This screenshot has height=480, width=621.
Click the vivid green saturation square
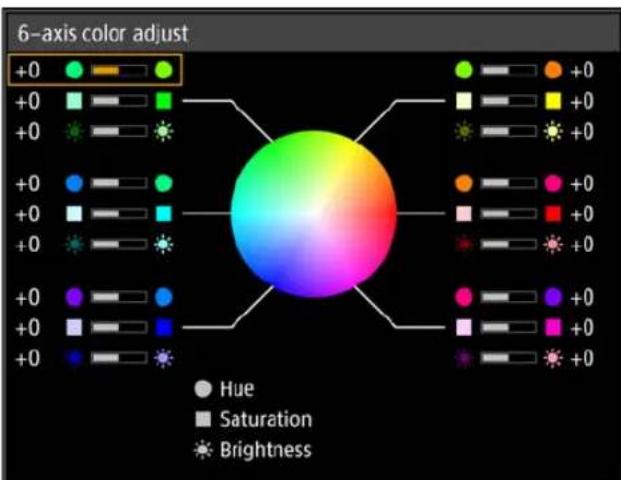pos(164,101)
